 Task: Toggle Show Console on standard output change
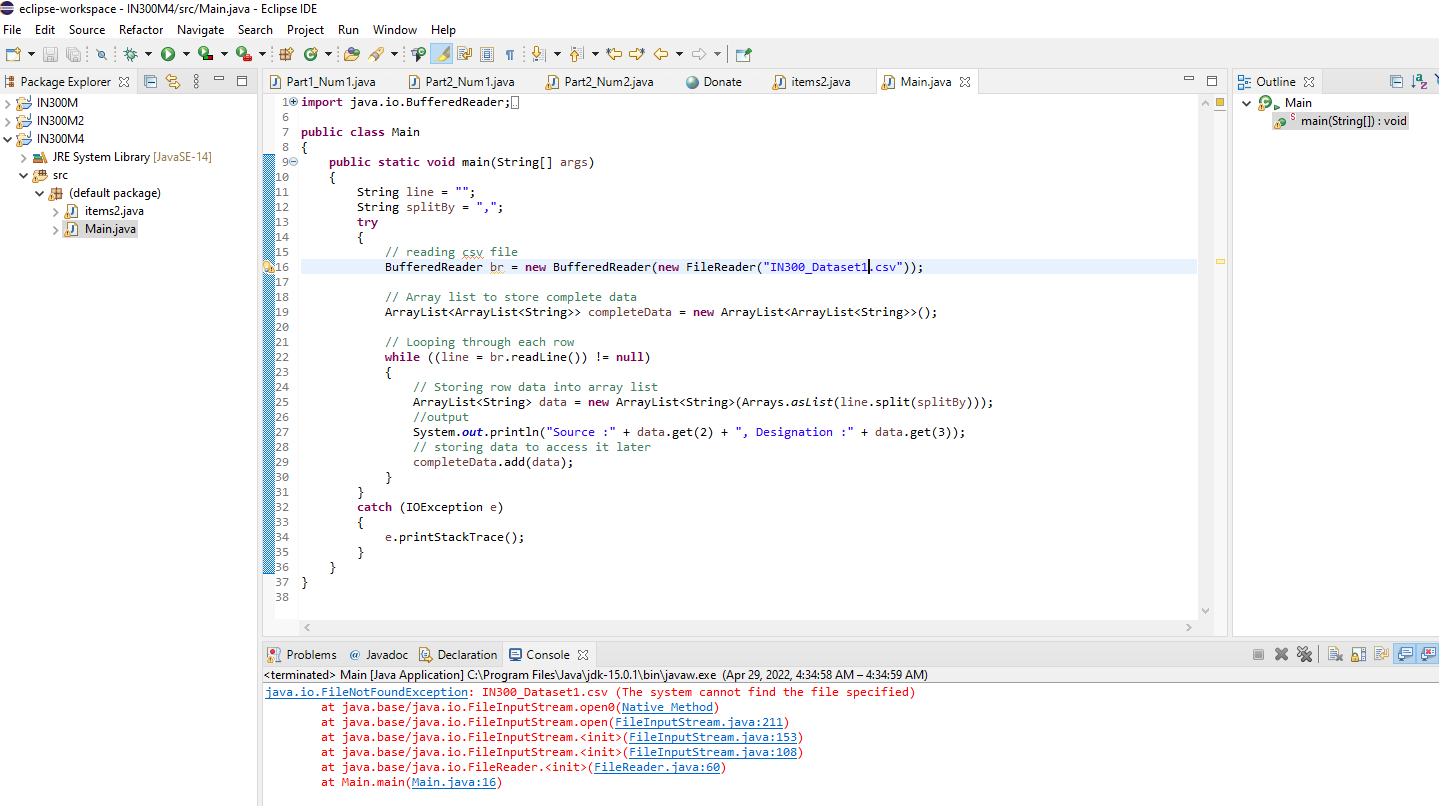[x=1405, y=655]
